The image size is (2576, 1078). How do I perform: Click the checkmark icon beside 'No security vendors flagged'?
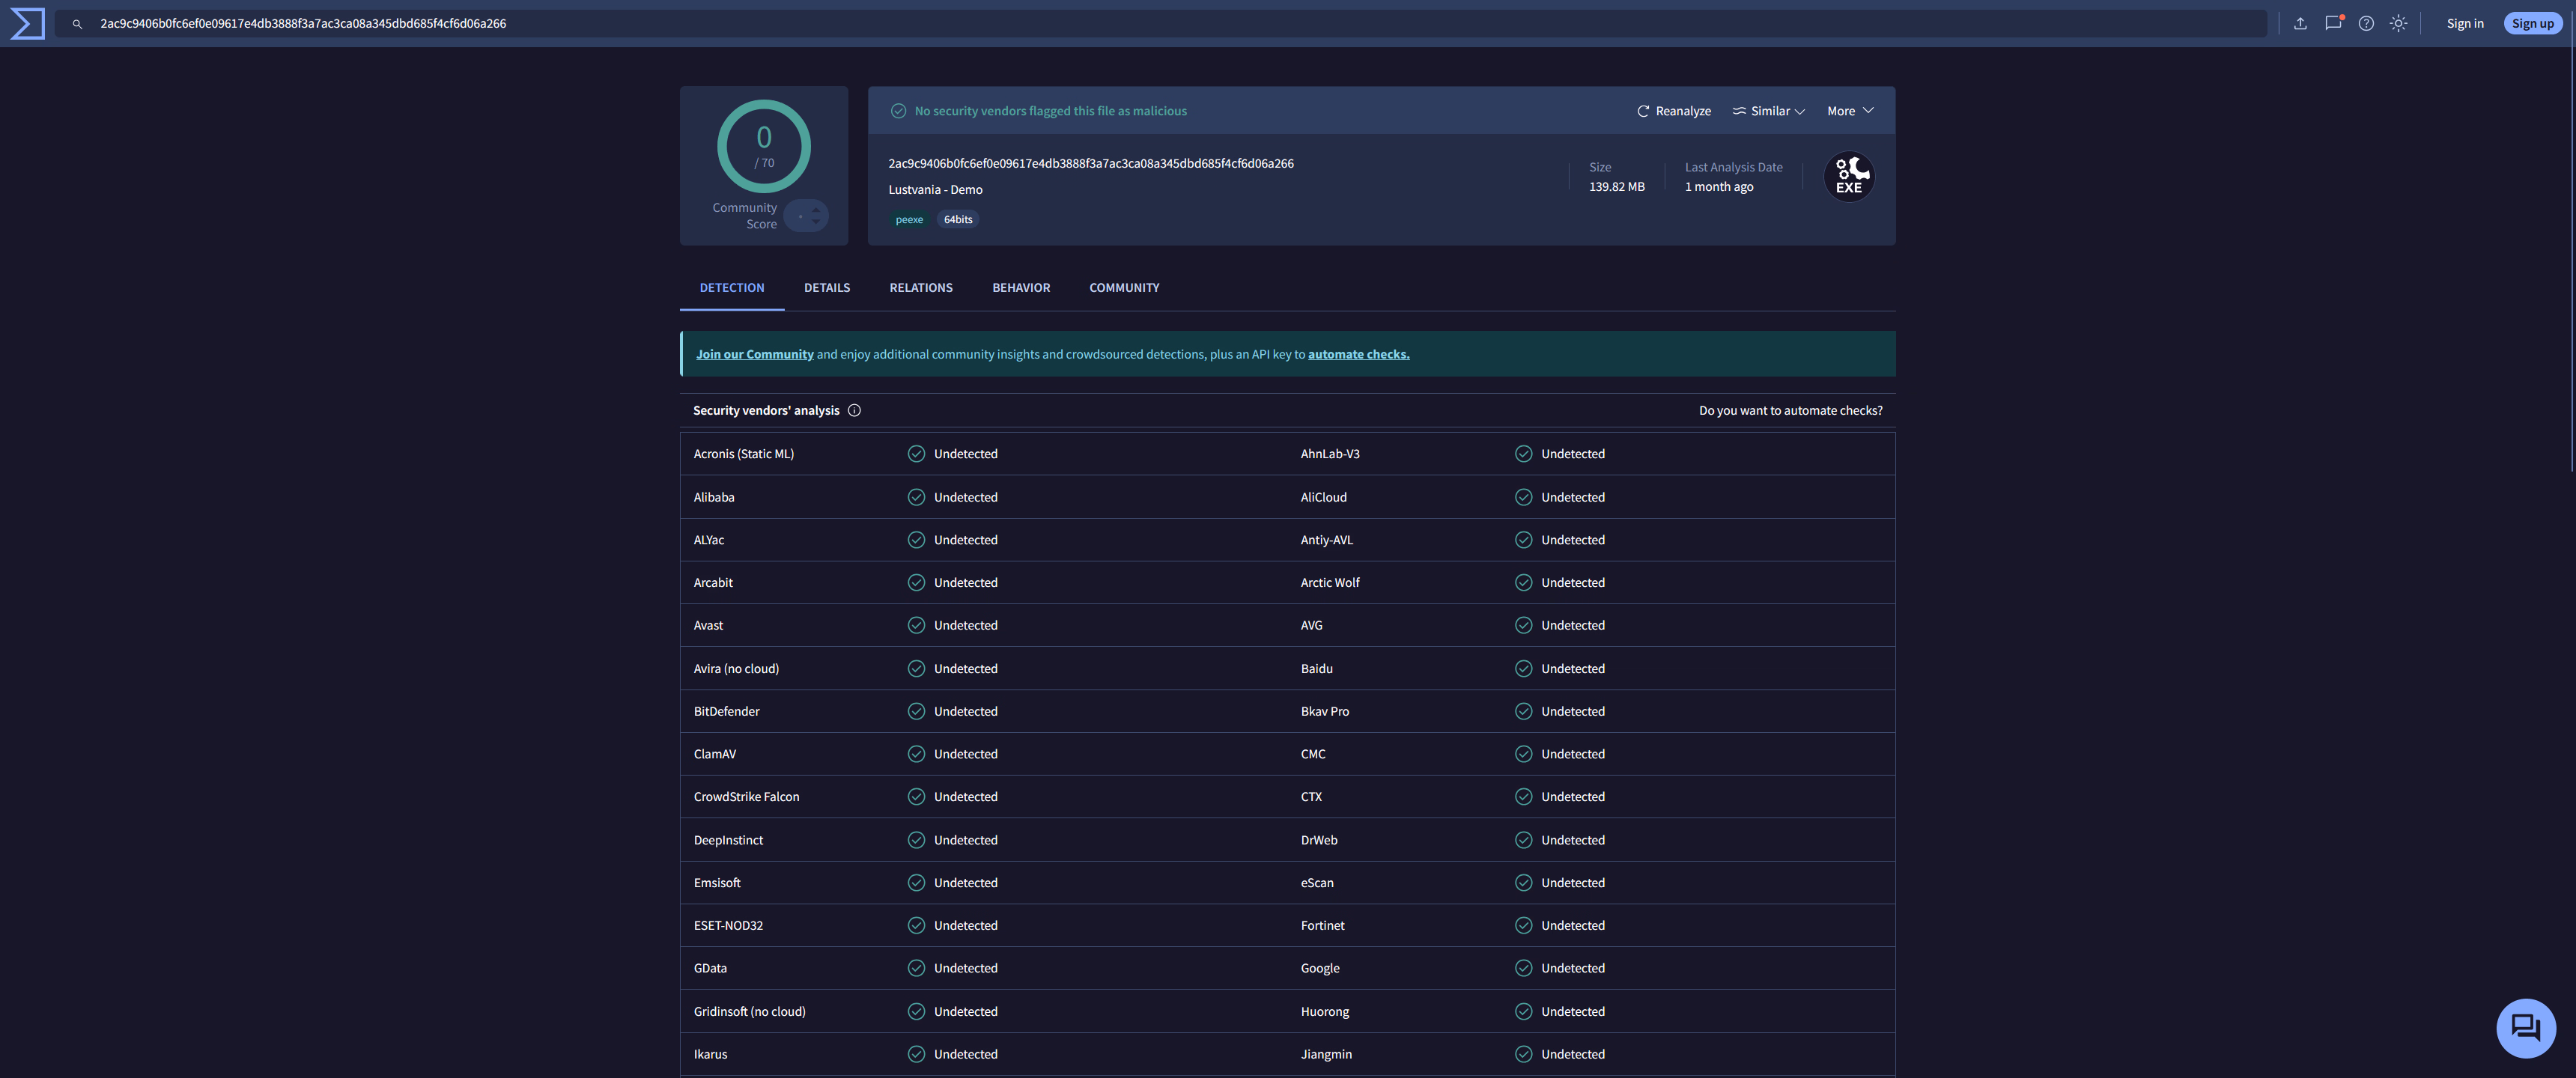click(x=898, y=111)
